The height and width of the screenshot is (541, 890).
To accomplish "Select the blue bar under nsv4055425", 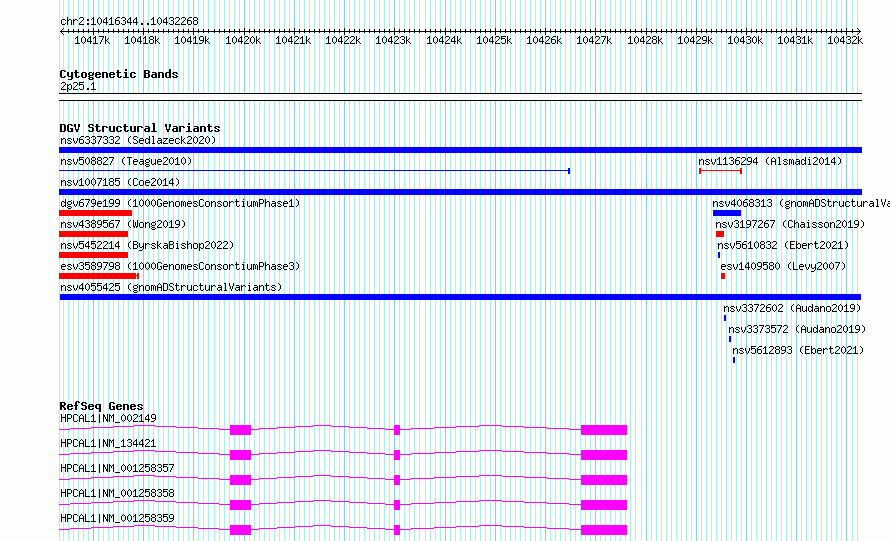I will 460,297.
